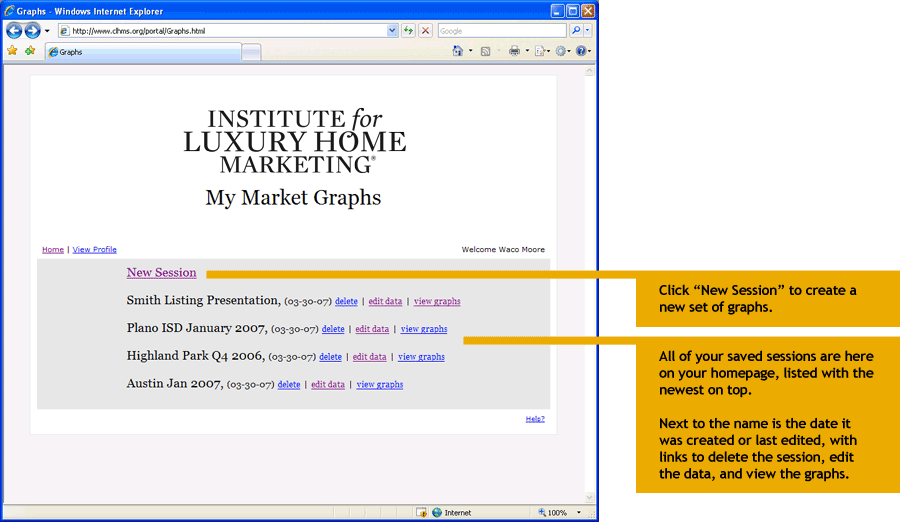Open a new blank tab

tap(251, 52)
